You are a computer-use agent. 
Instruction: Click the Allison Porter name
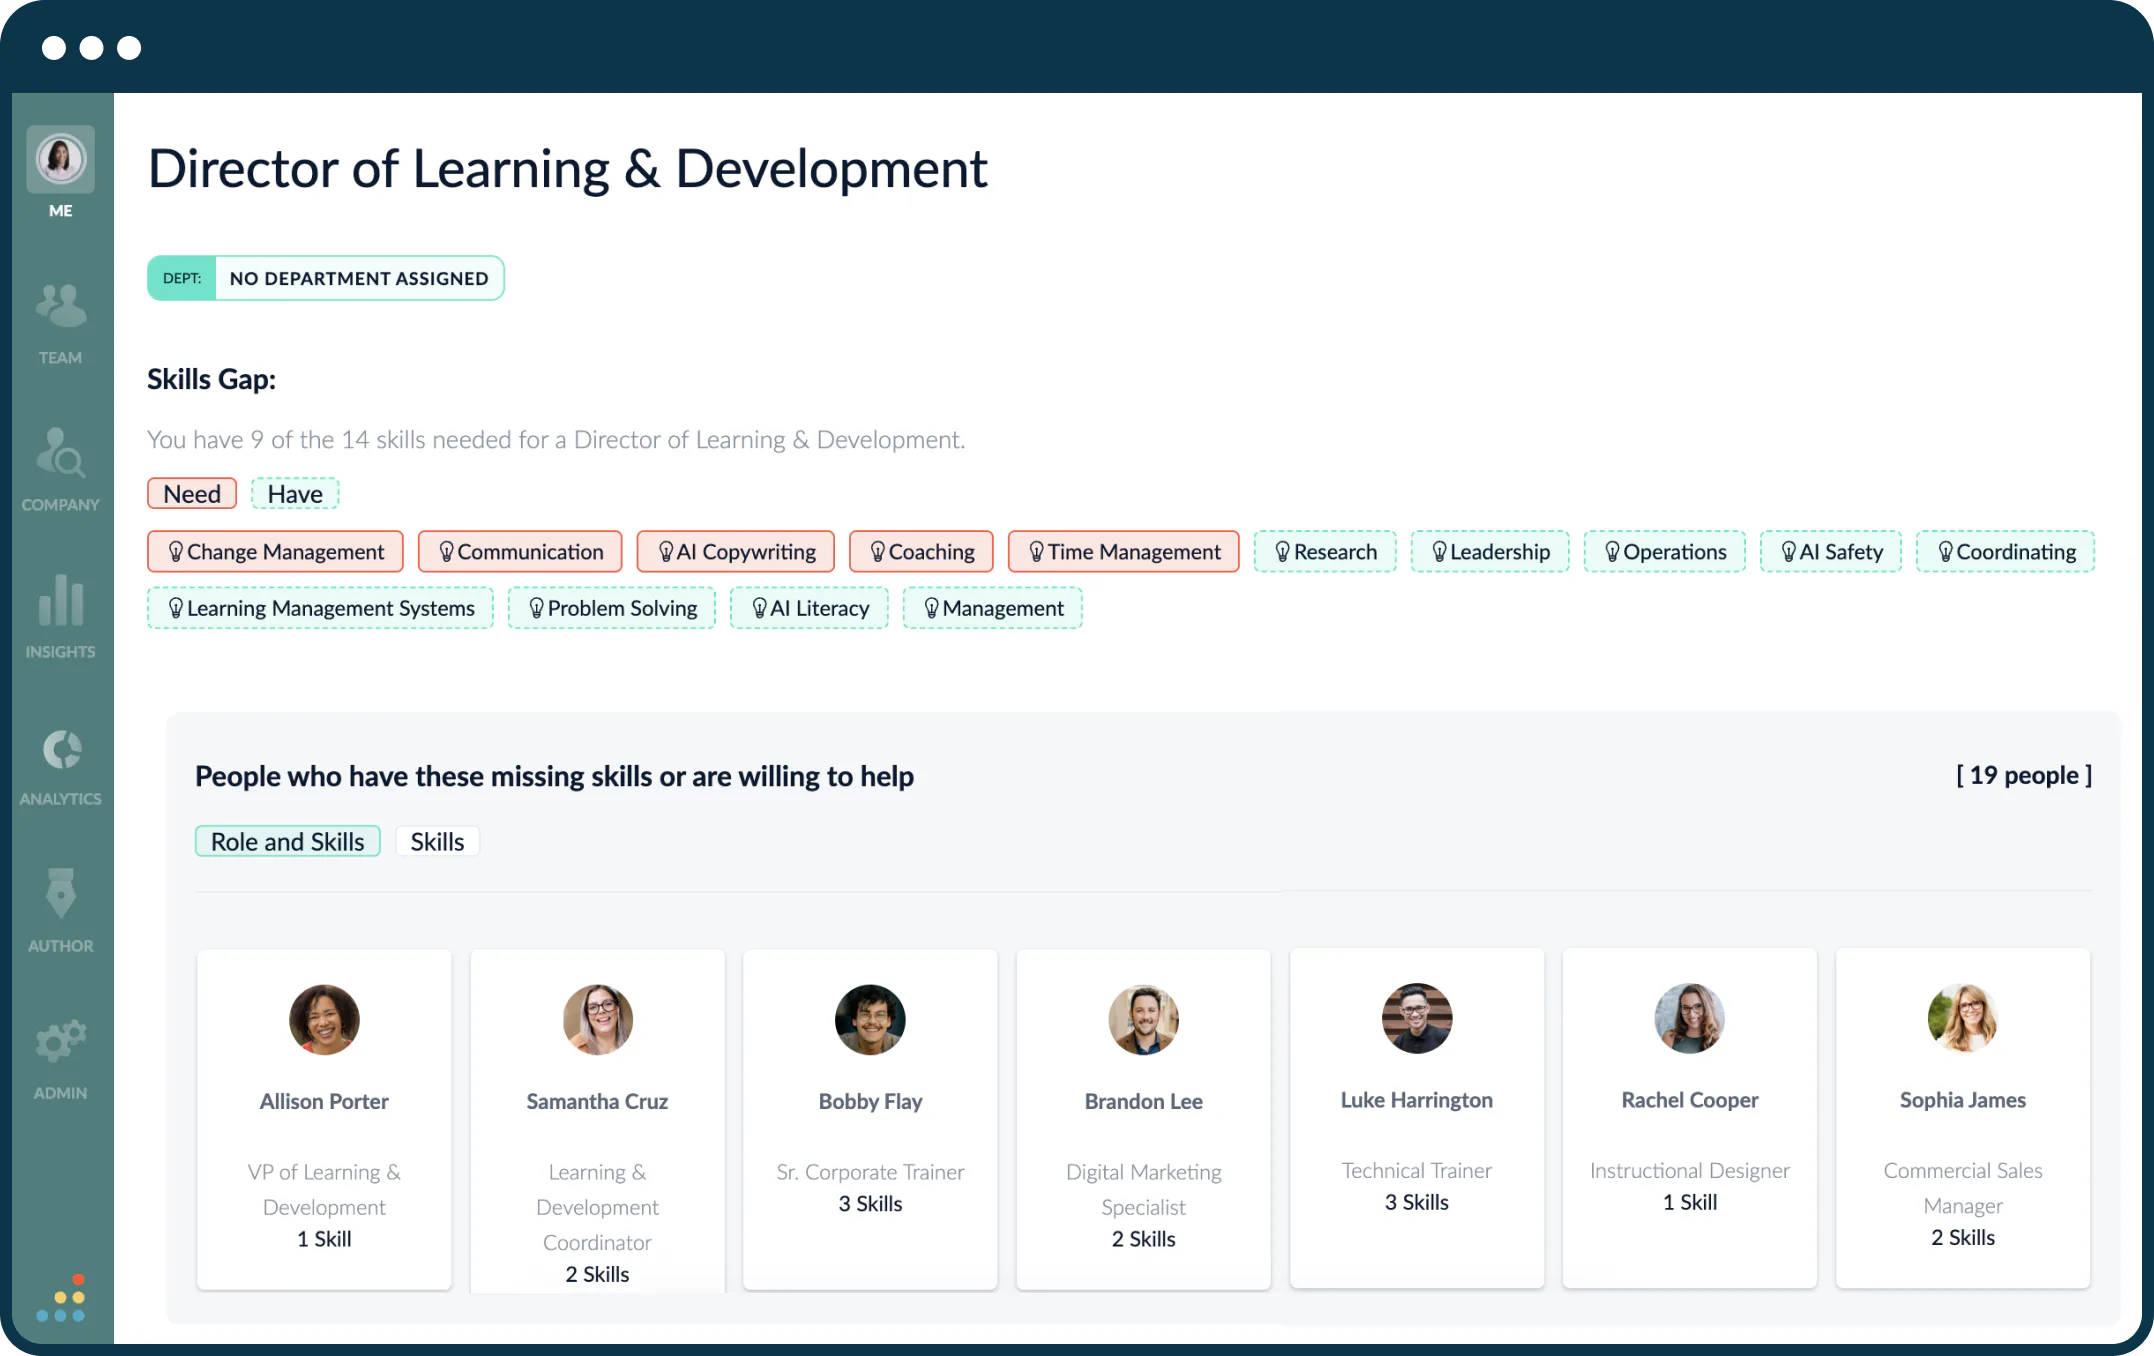pos(324,1101)
